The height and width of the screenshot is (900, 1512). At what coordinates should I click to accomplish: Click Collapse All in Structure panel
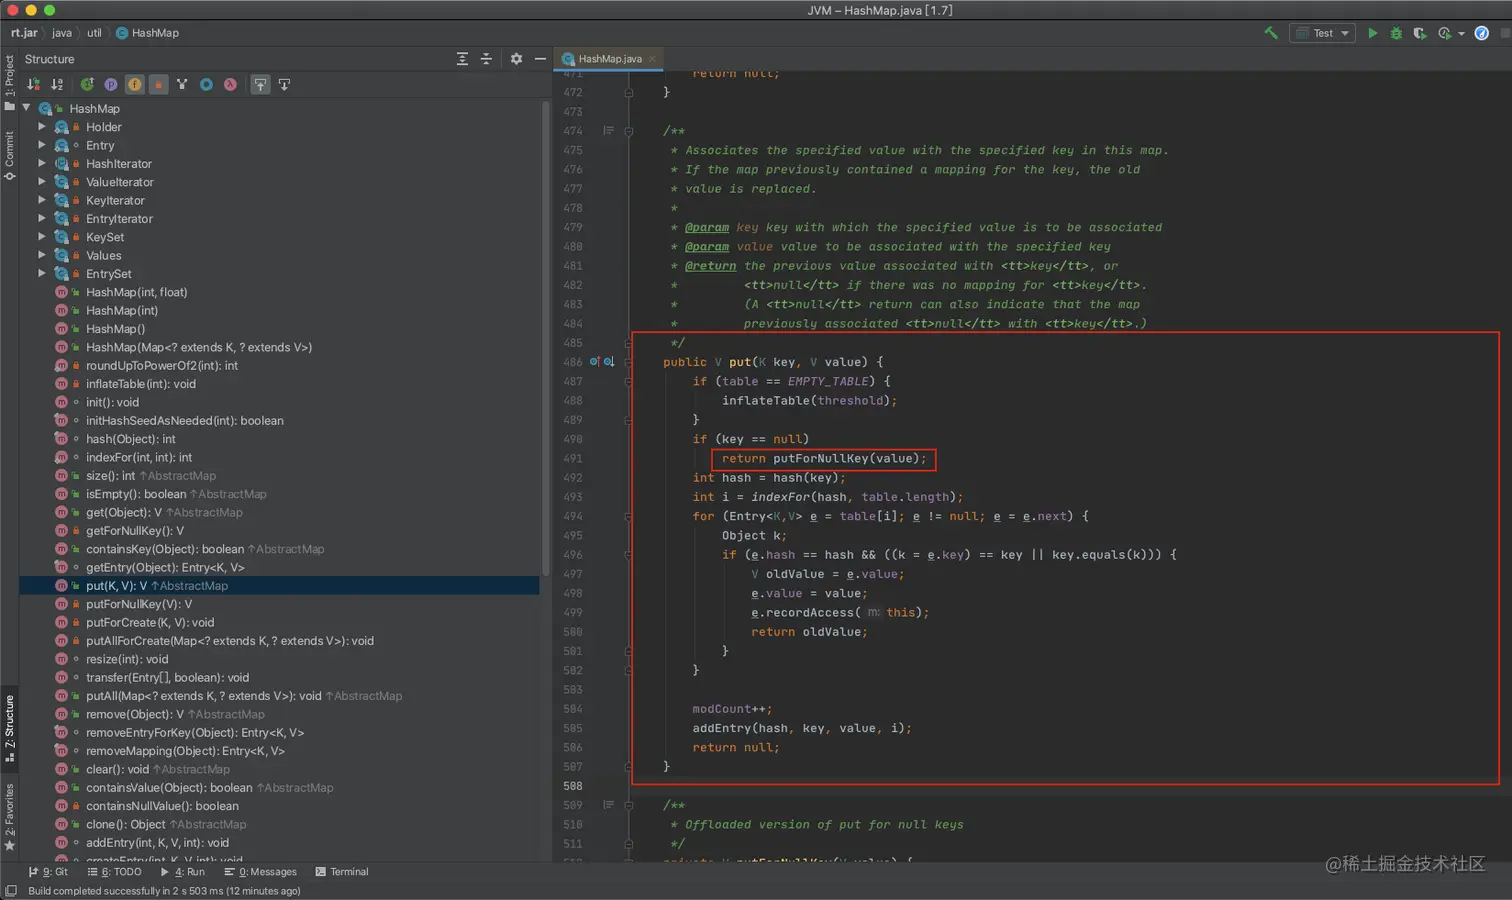click(486, 59)
